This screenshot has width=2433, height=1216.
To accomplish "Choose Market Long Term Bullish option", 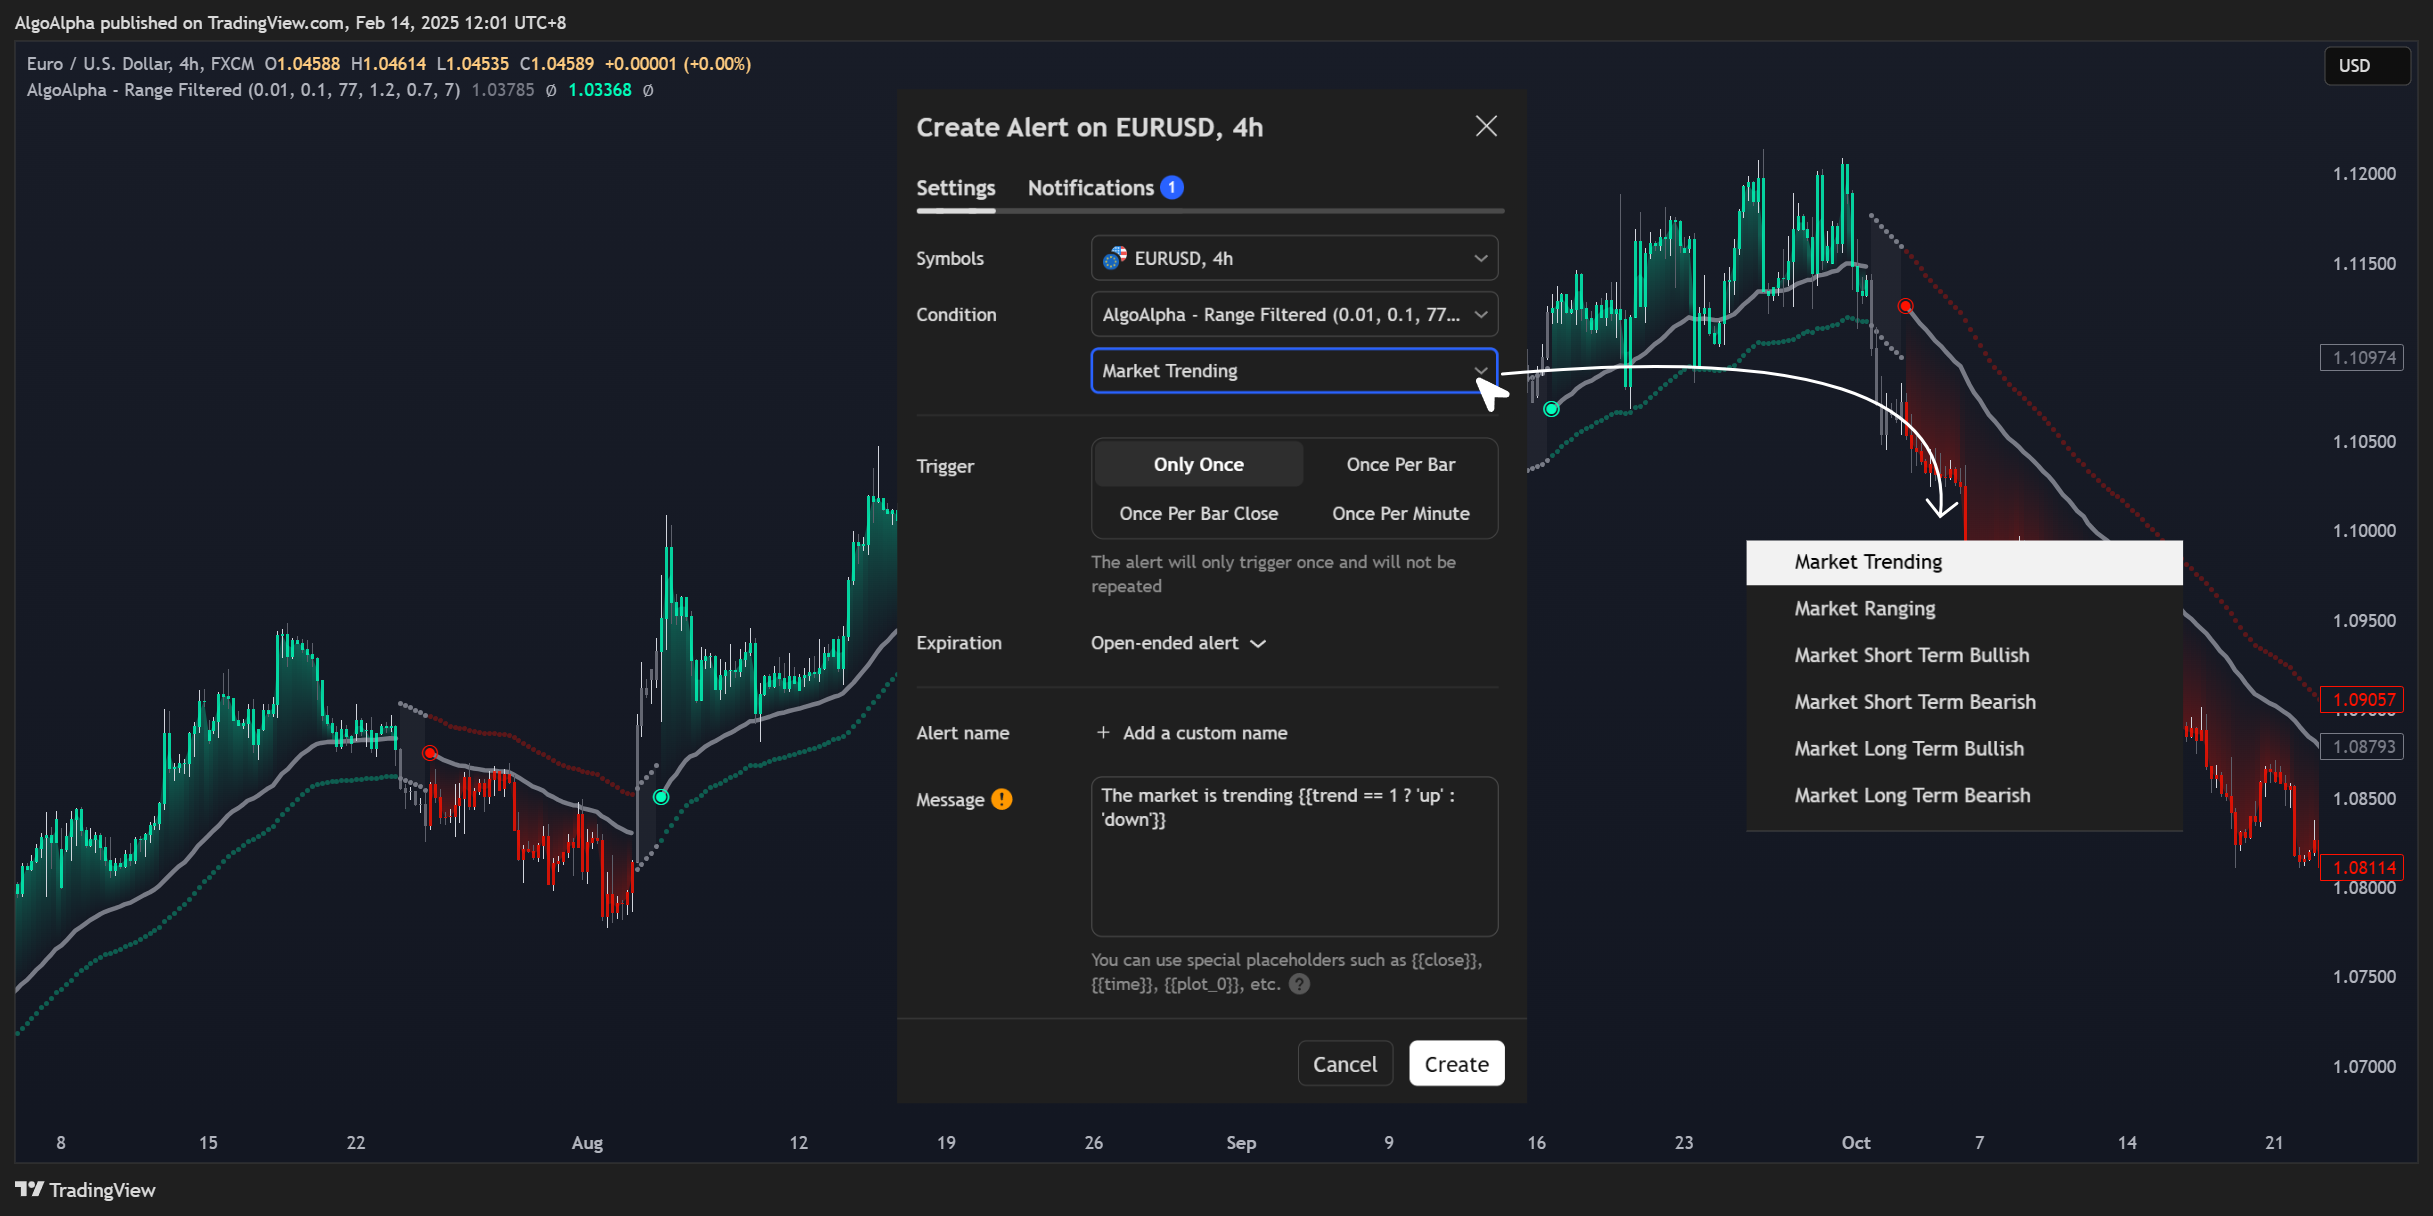I will pyautogui.click(x=1964, y=748).
